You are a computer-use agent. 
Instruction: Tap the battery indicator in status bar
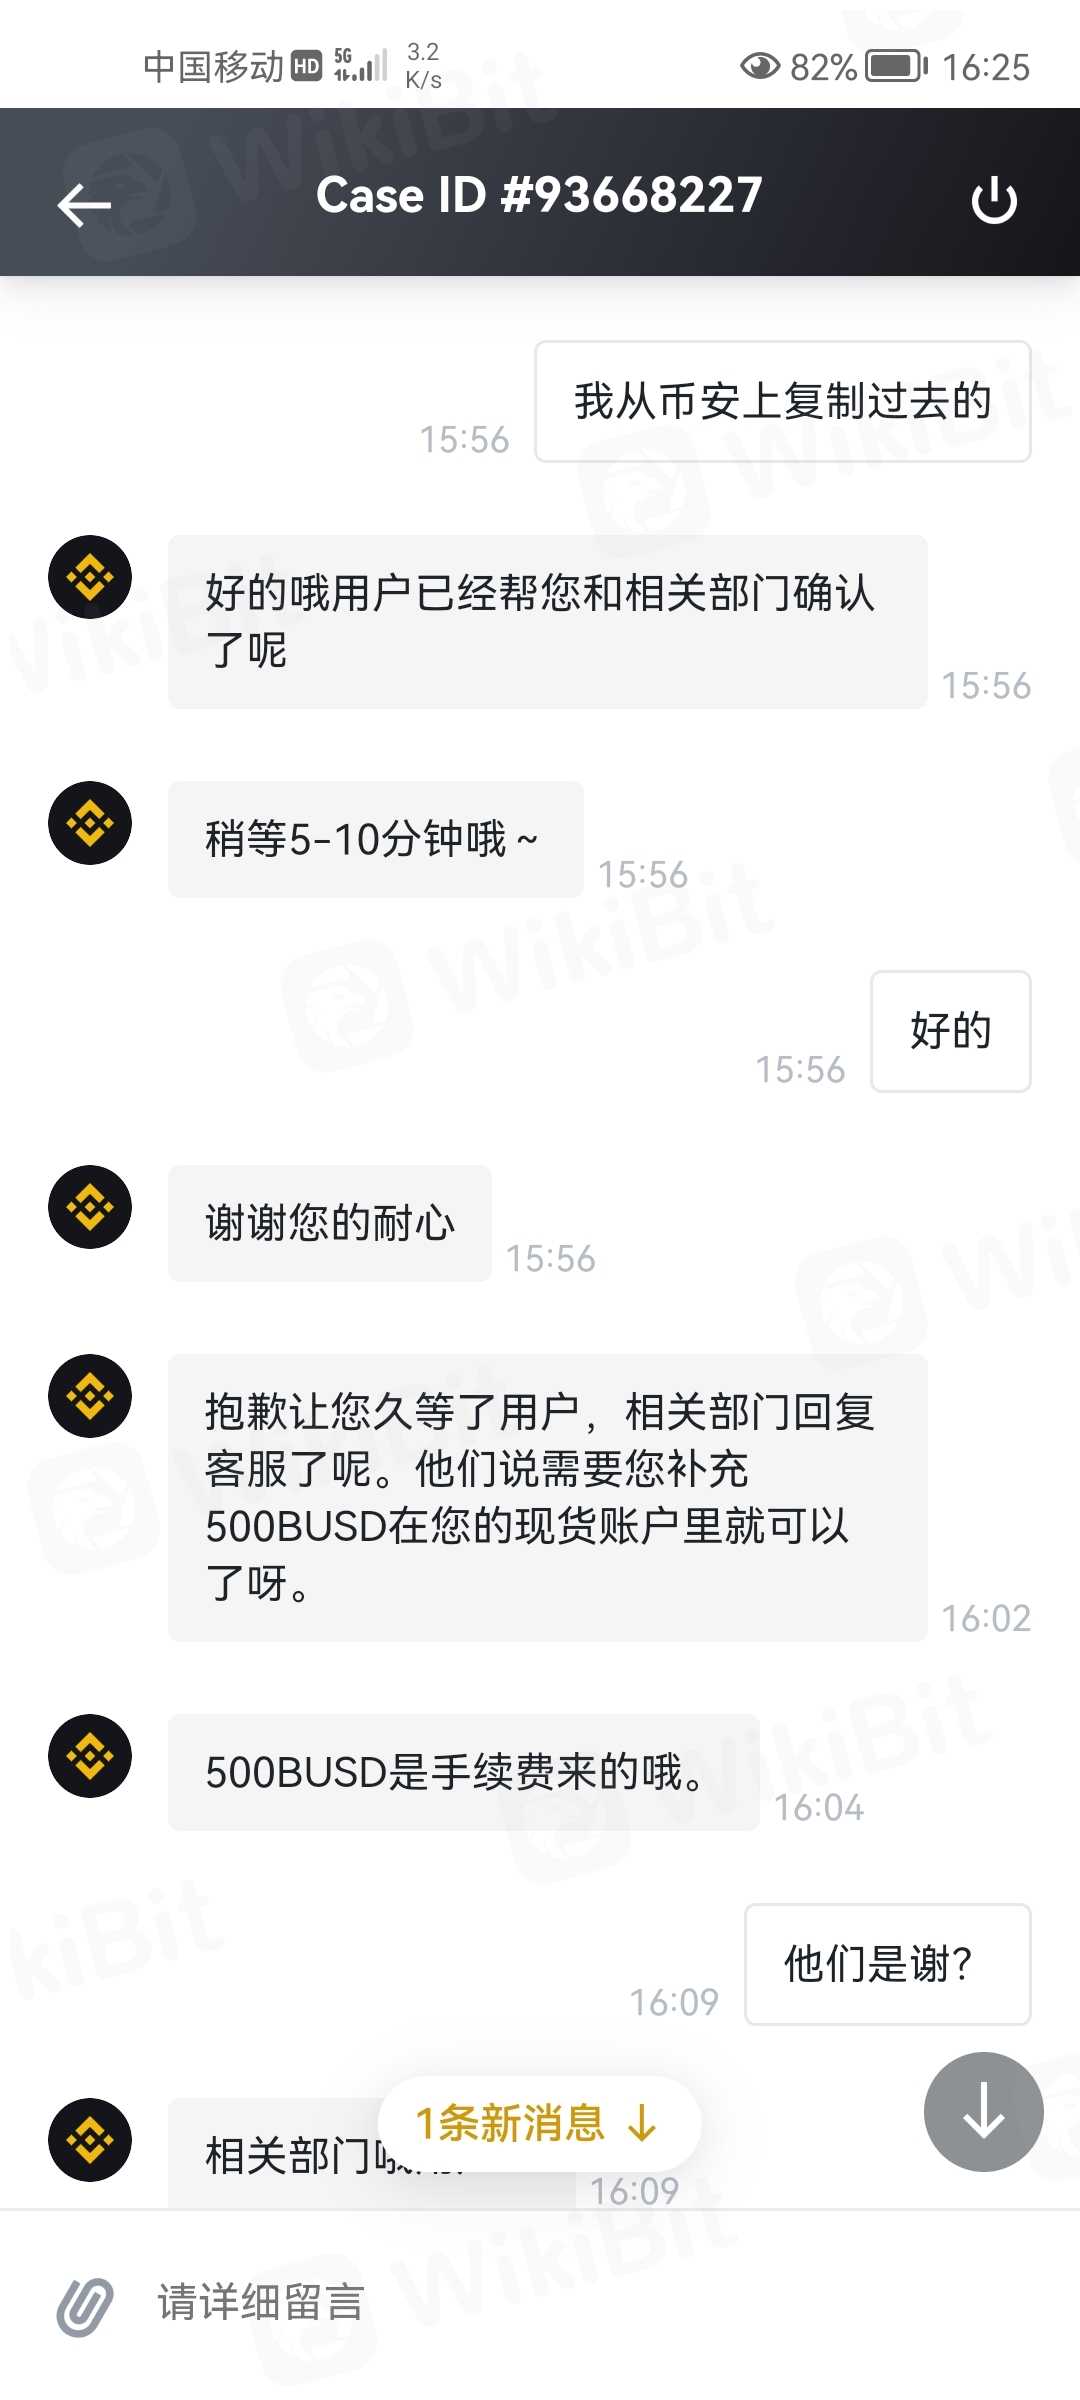click(x=896, y=67)
